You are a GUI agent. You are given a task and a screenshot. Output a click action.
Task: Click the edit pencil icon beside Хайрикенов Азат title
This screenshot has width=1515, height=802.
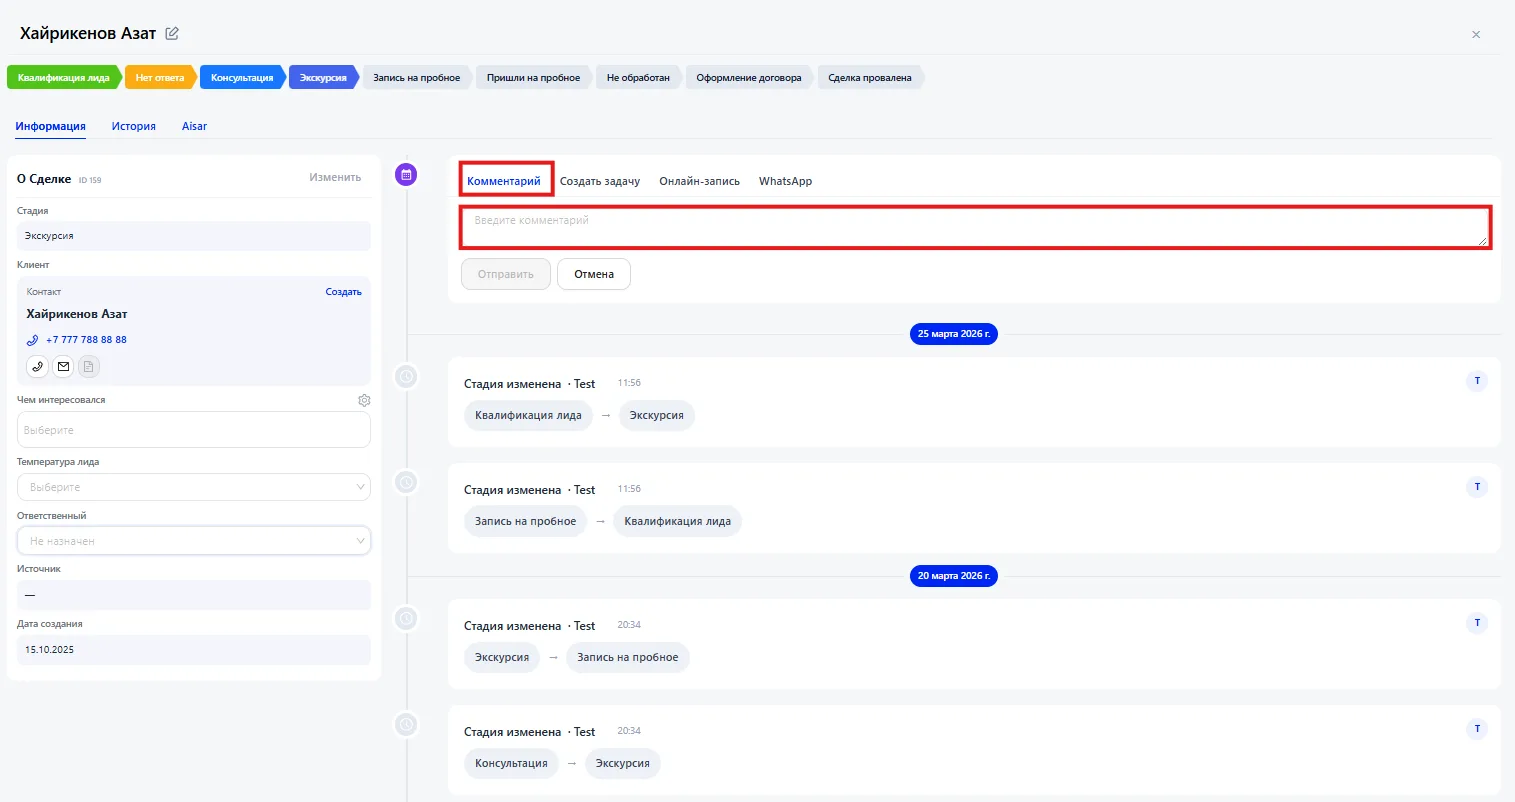click(x=172, y=34)
